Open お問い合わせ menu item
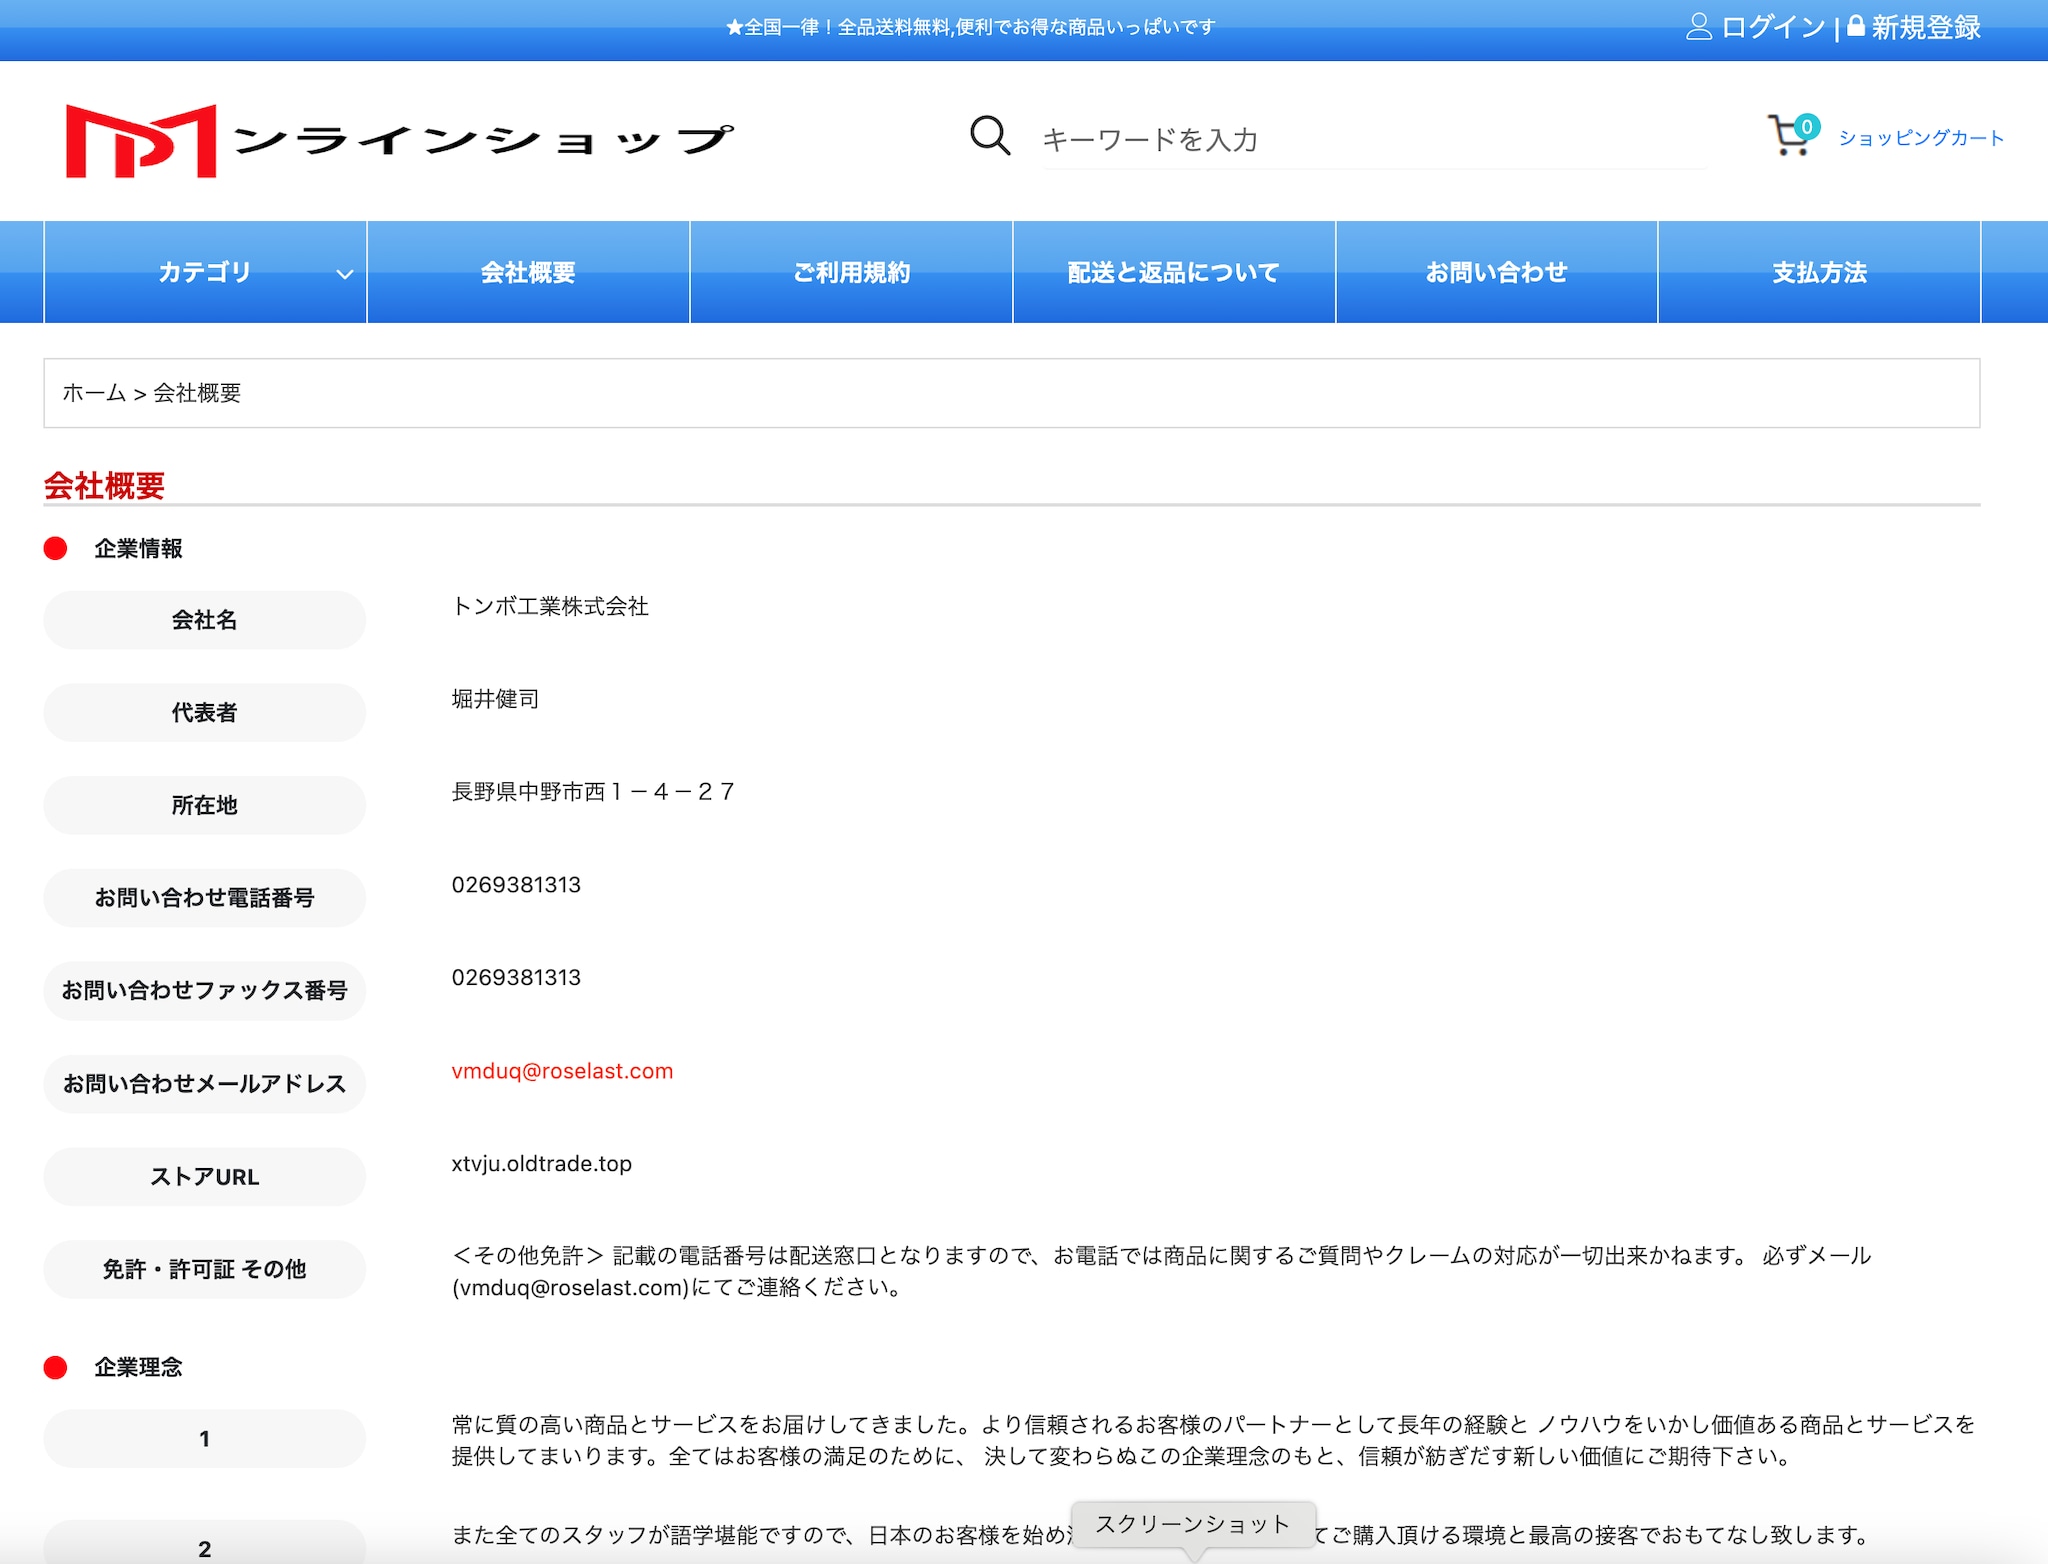2048x1564 pixels. [x=1497, y=272]
